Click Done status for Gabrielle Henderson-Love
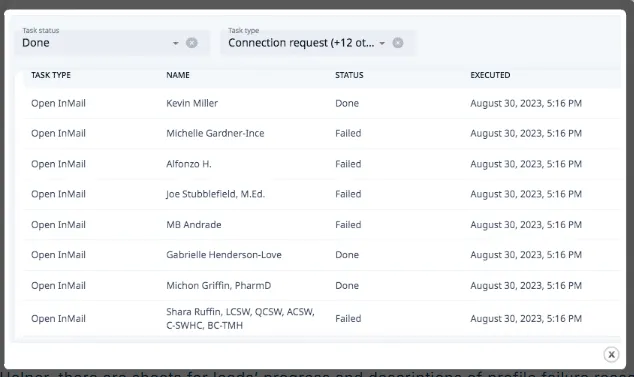Viewport: 634px width, 377px height. [x=347, y=255]
